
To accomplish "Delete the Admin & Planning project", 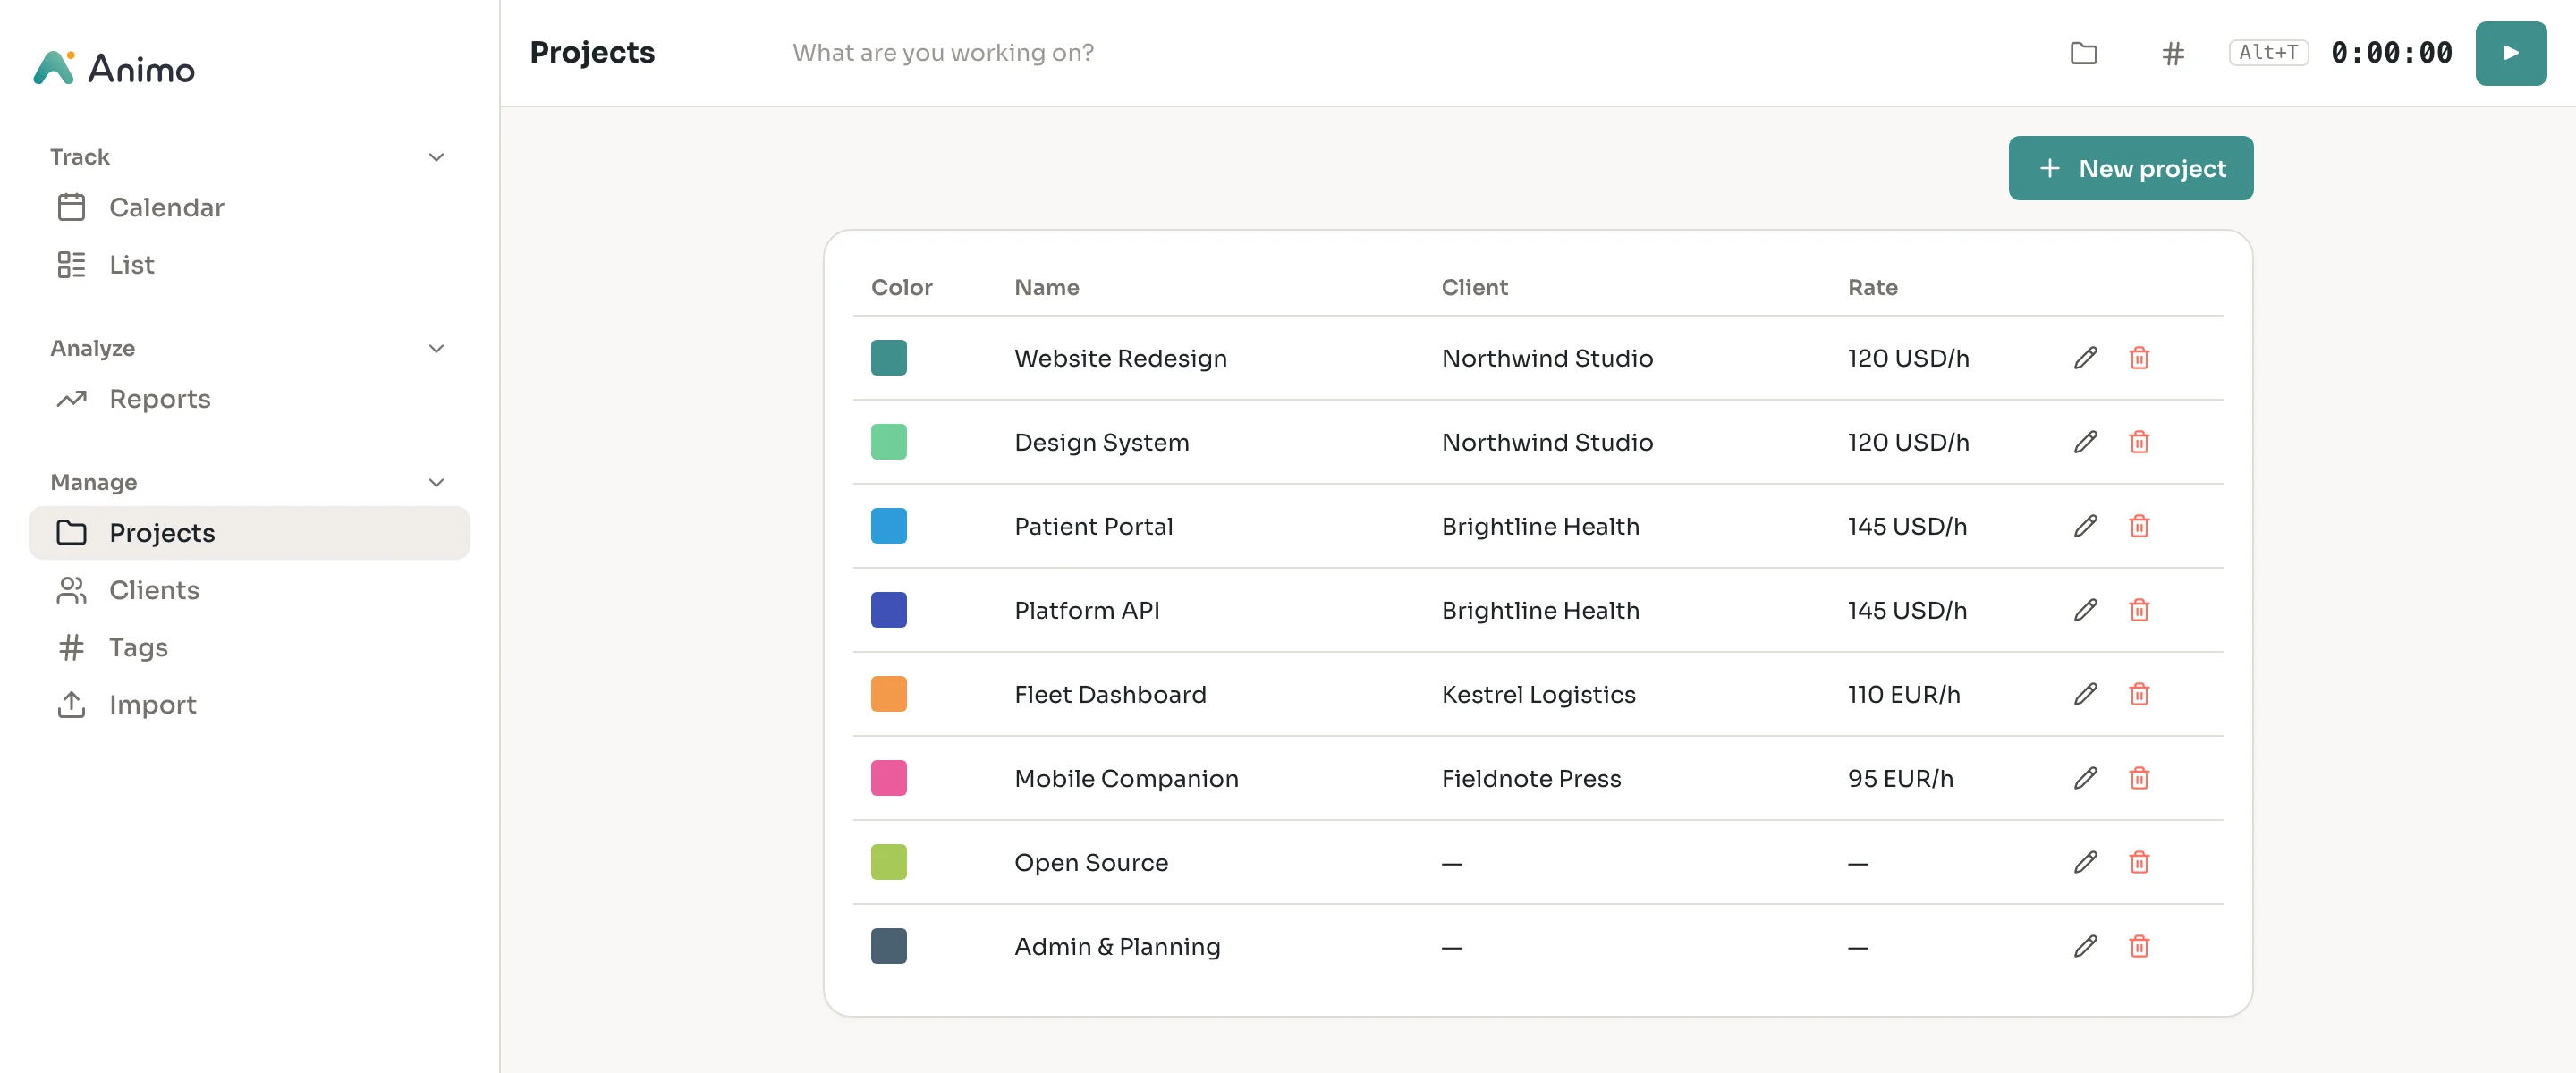I will (x=2139, y=946).
